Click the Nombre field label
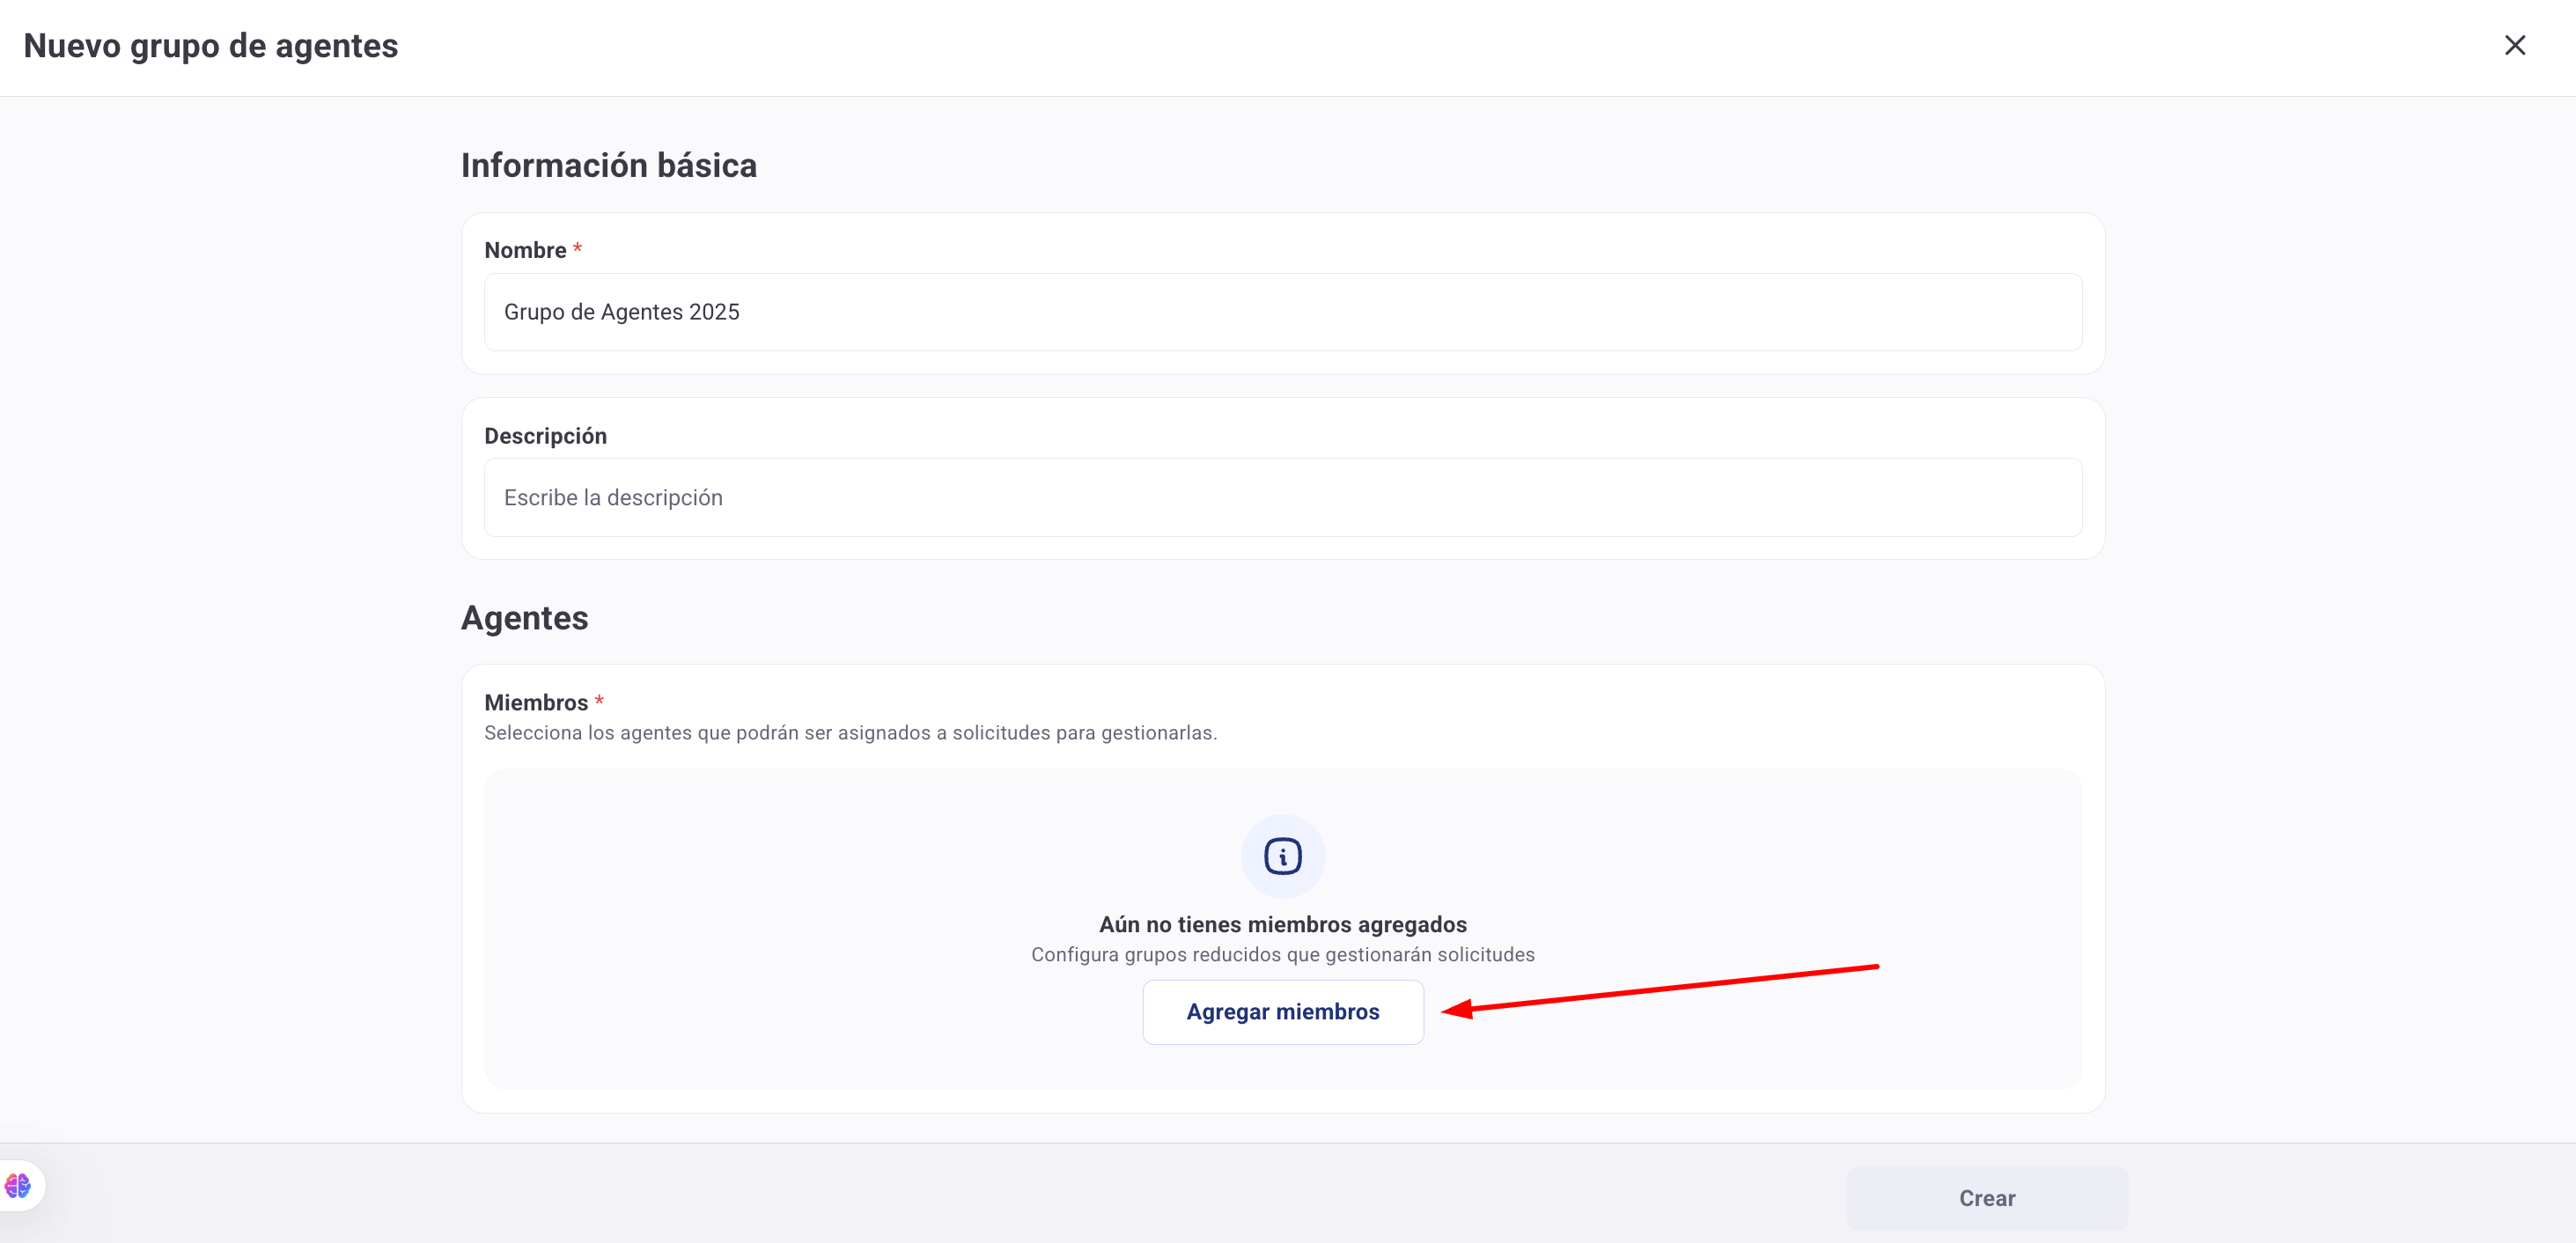2576x1243 pixels. (x=525, y=250)
